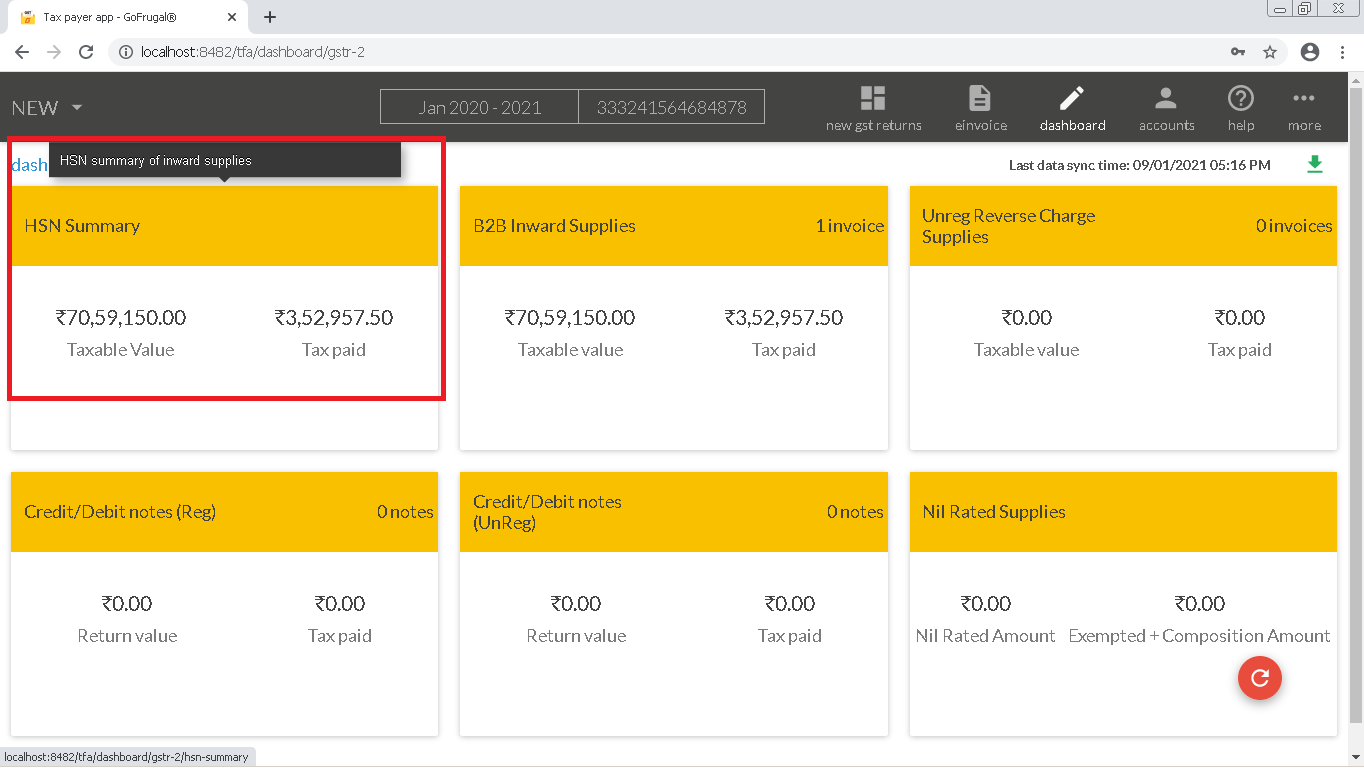
Task: Open the Chrome three-dot menu
Action: click(x=1342, y=52)
